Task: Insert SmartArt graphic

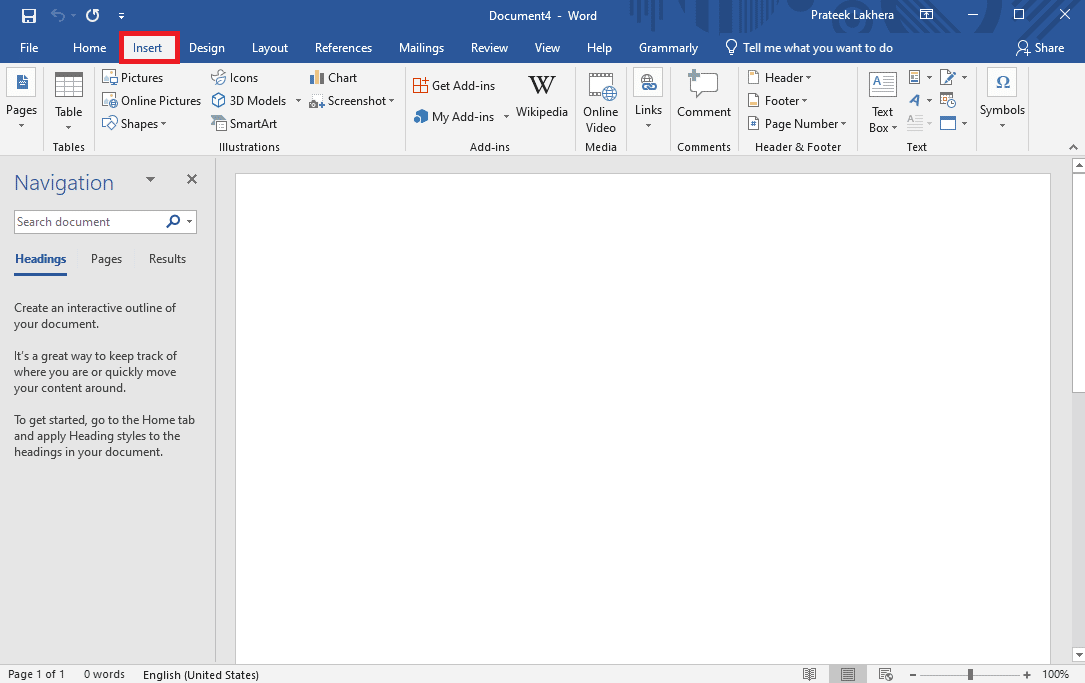Action: pyautogui.click(x=244, y=123)
